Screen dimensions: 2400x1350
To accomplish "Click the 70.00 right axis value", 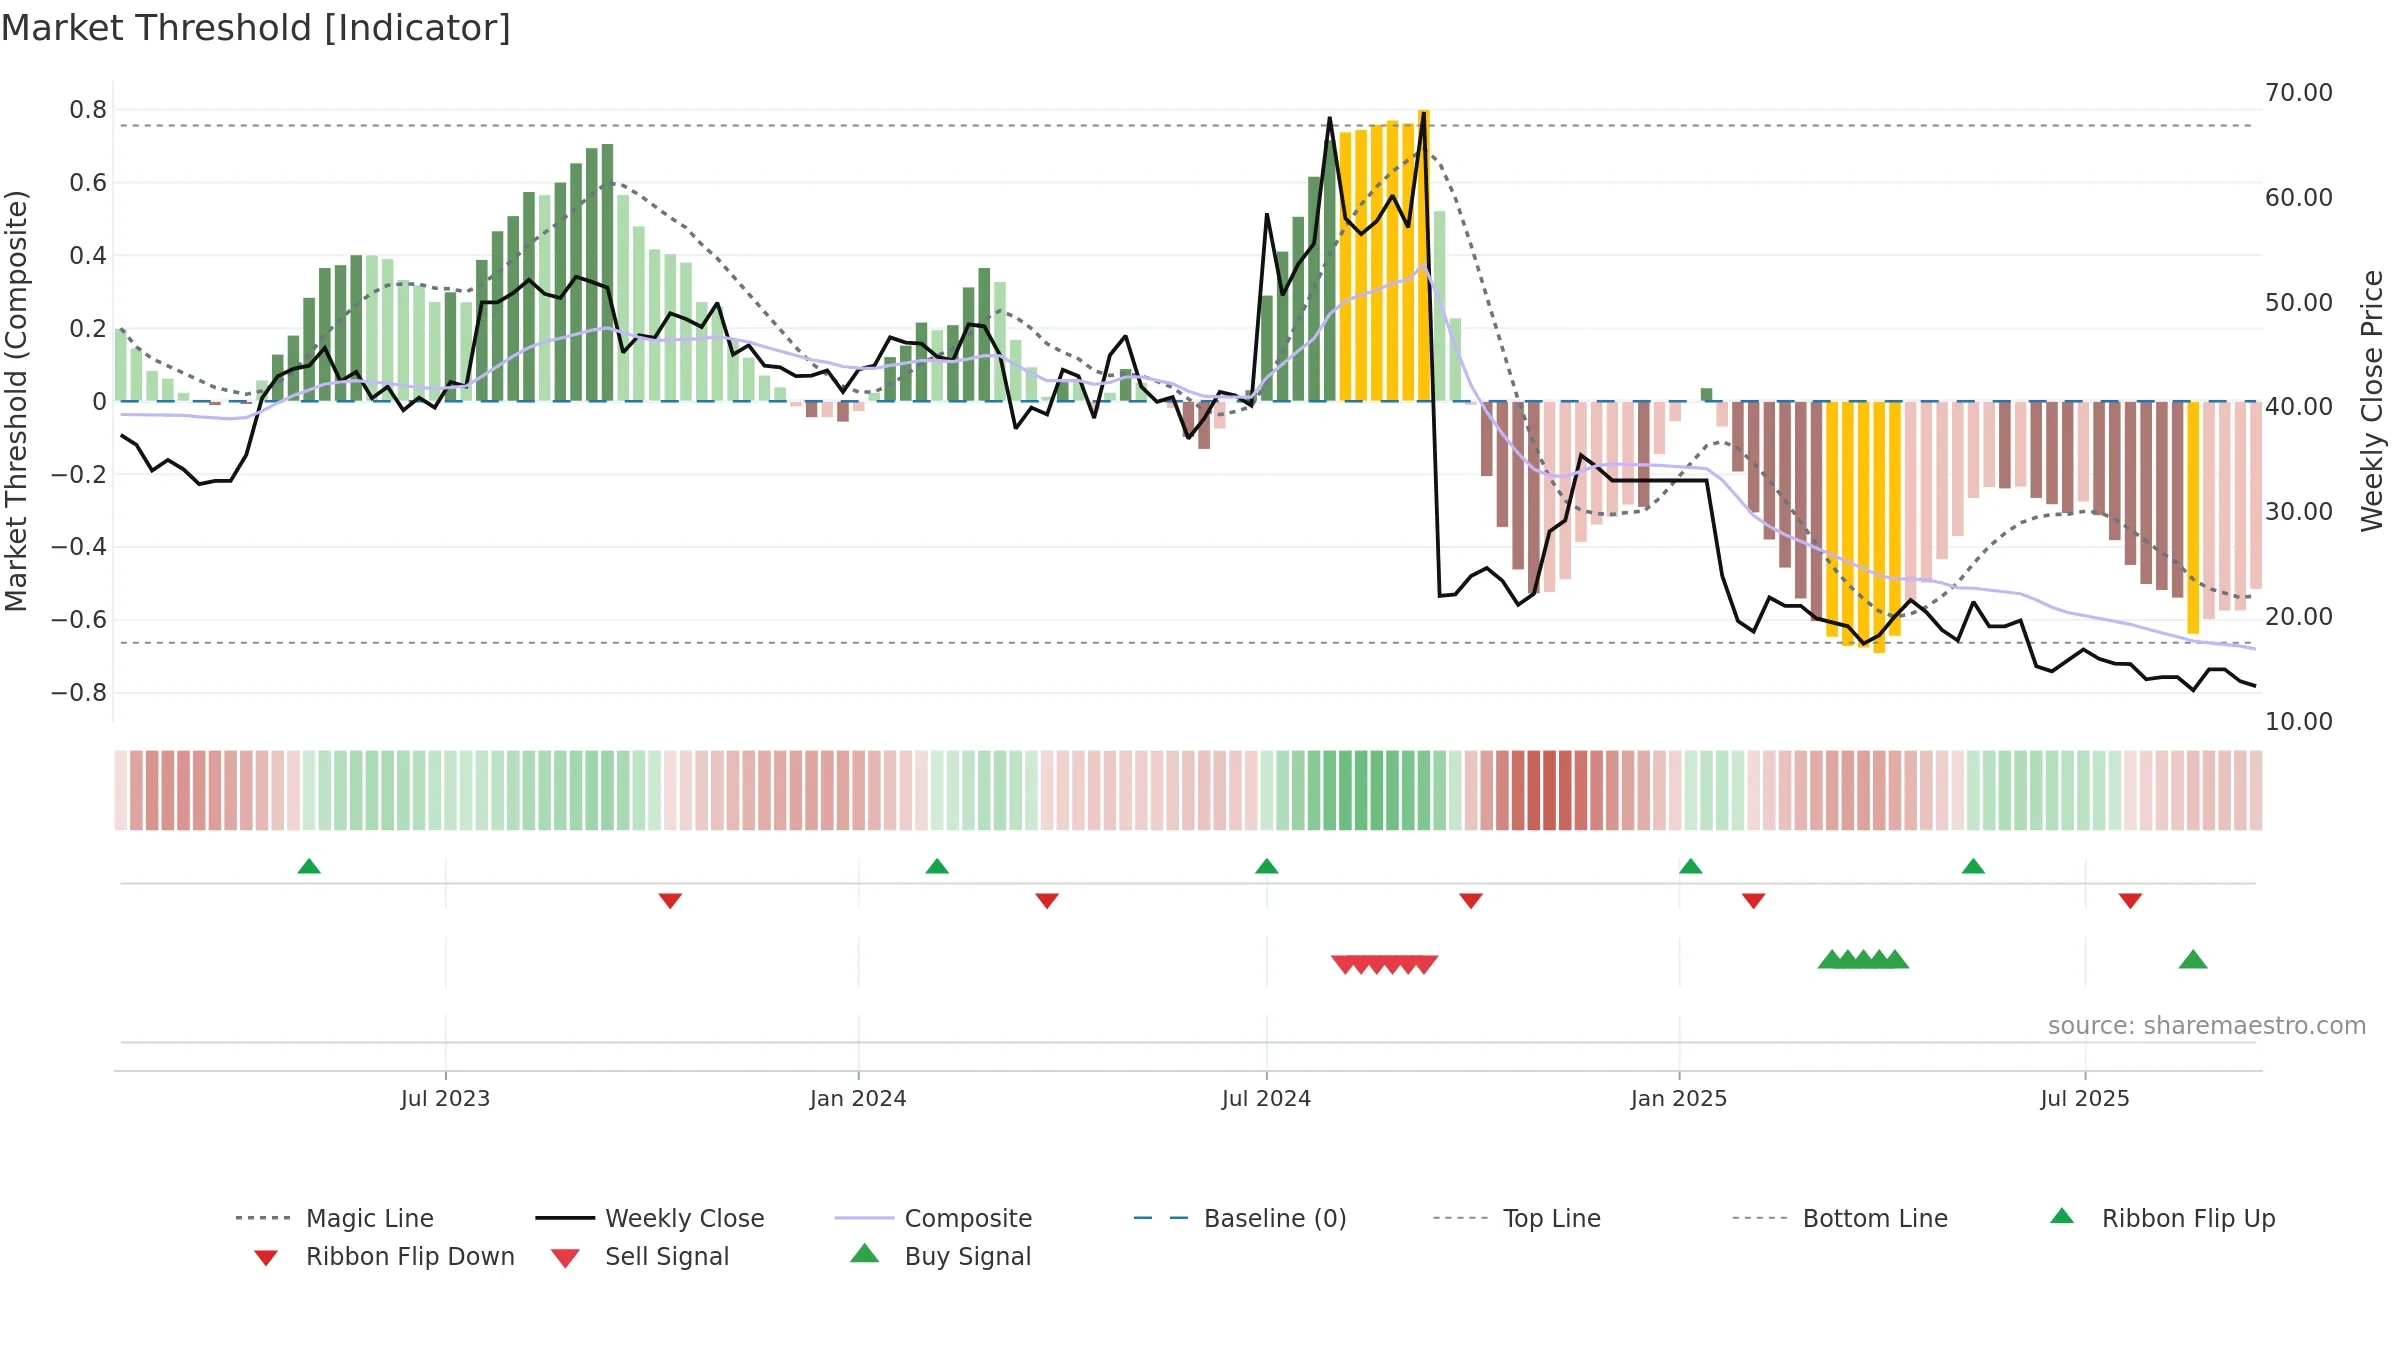I will click(2298, 93).
